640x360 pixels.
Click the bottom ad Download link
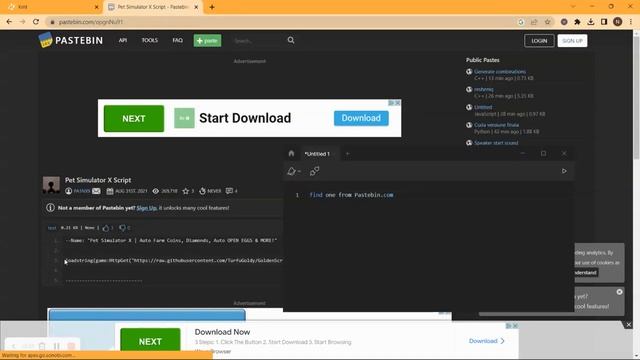click(487, 341)
